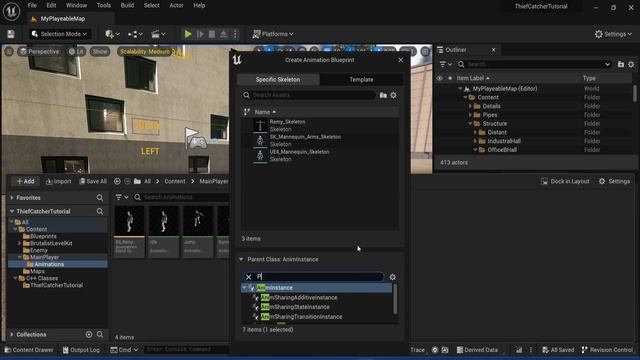Expand the Details folder in Outliner
Image resolution: width=640 pixels, height=360 pixels.
[470, 106]
